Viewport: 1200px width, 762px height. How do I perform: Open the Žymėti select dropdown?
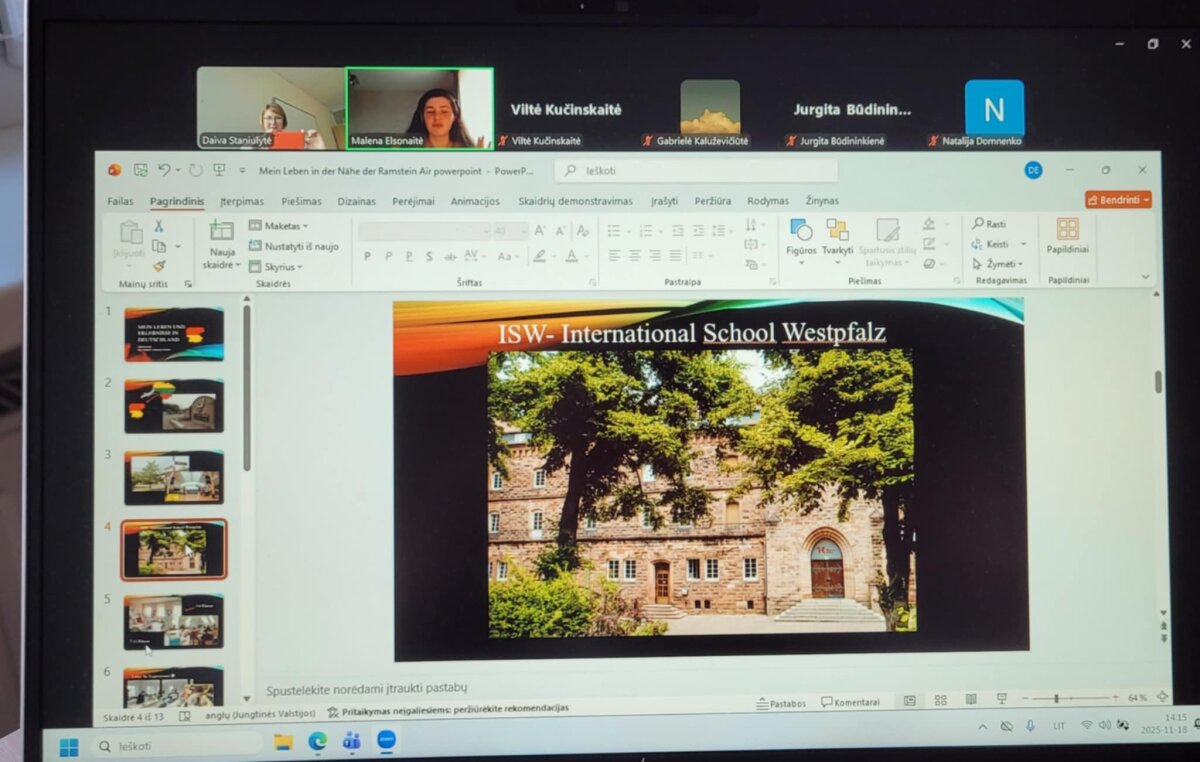point(998,264)
